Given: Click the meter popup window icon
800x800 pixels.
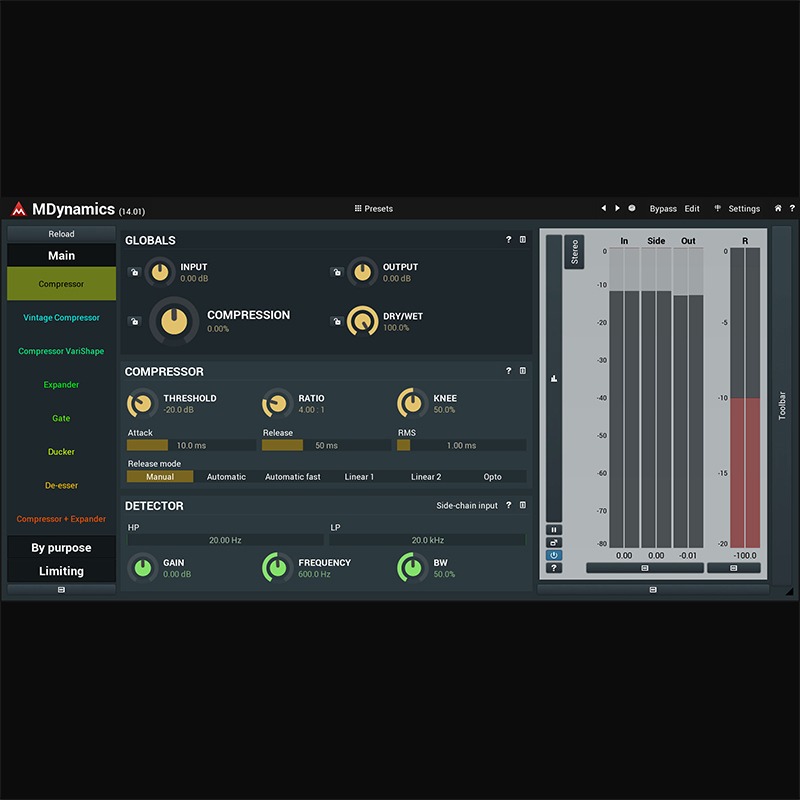Looking at the screenshot, I should (x=554, y=542).
